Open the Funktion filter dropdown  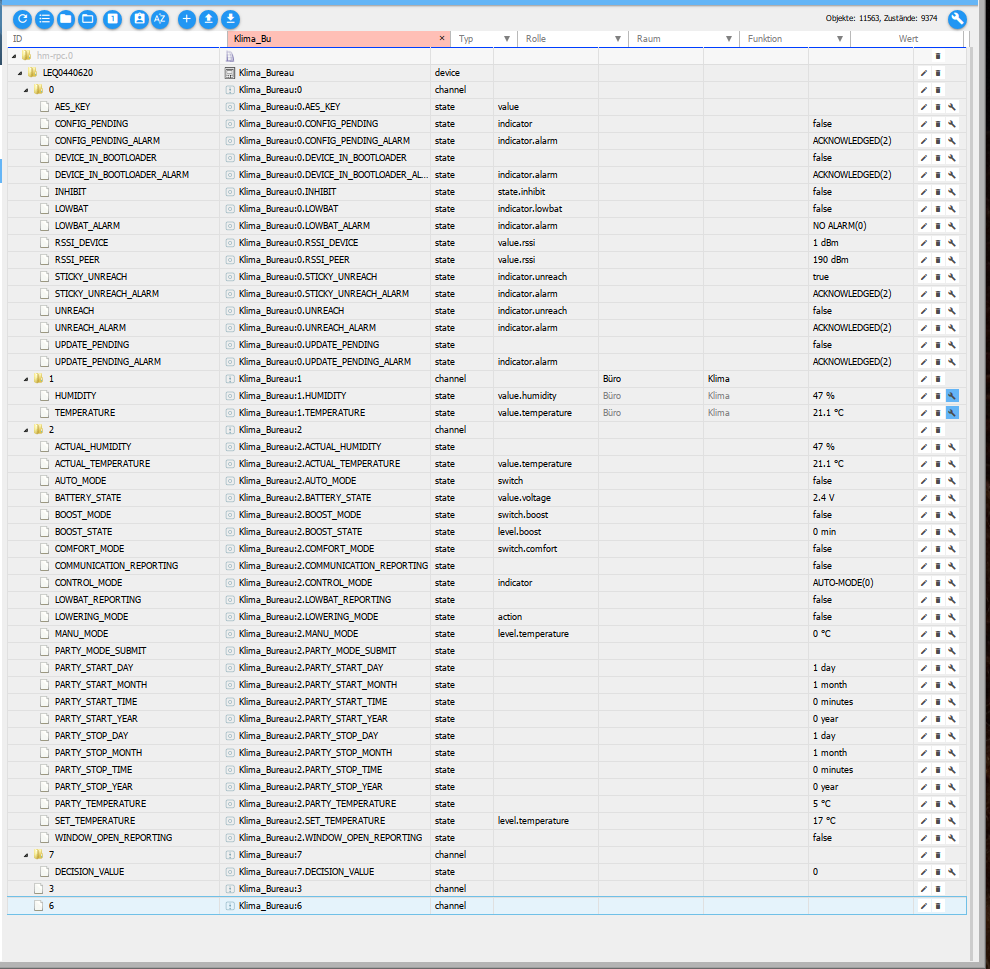pos(840,39)
